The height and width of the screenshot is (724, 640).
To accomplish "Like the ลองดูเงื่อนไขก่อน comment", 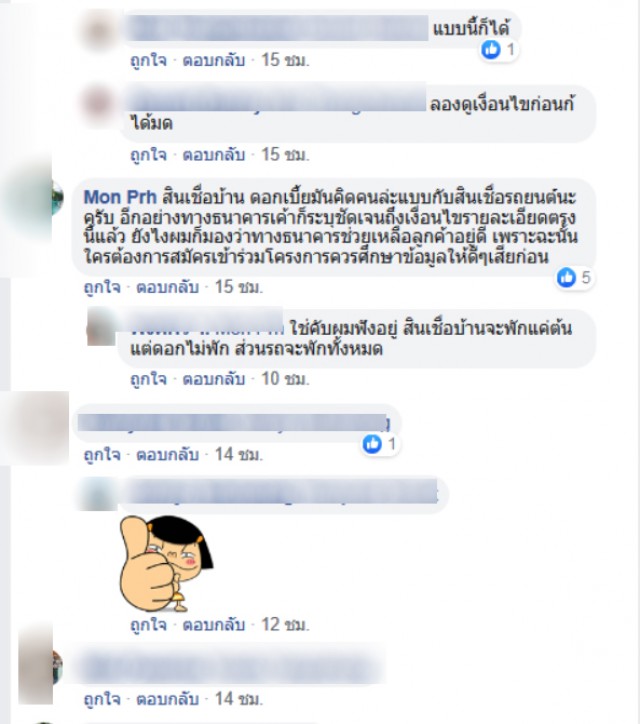I will click(148, 155).
